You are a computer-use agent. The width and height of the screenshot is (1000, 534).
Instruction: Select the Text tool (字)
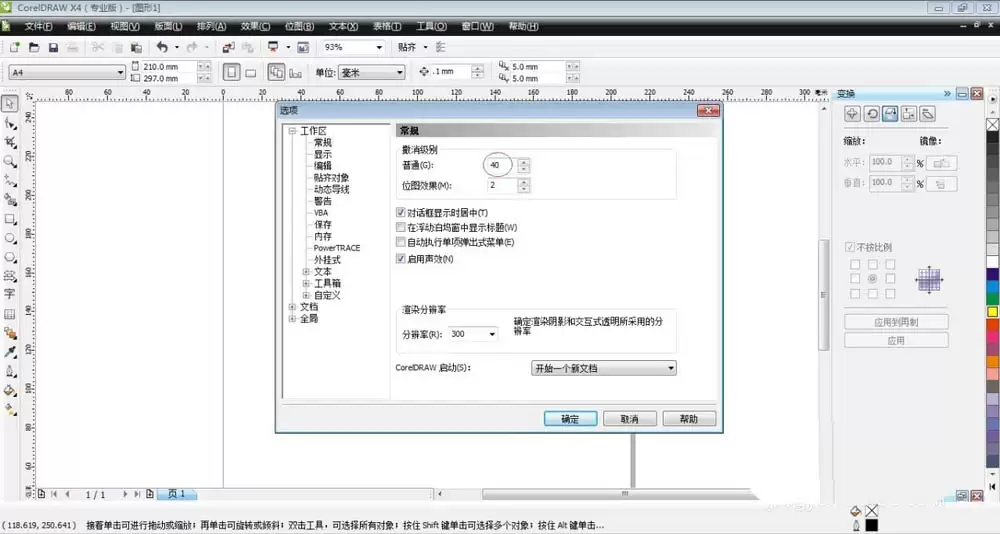10,294
